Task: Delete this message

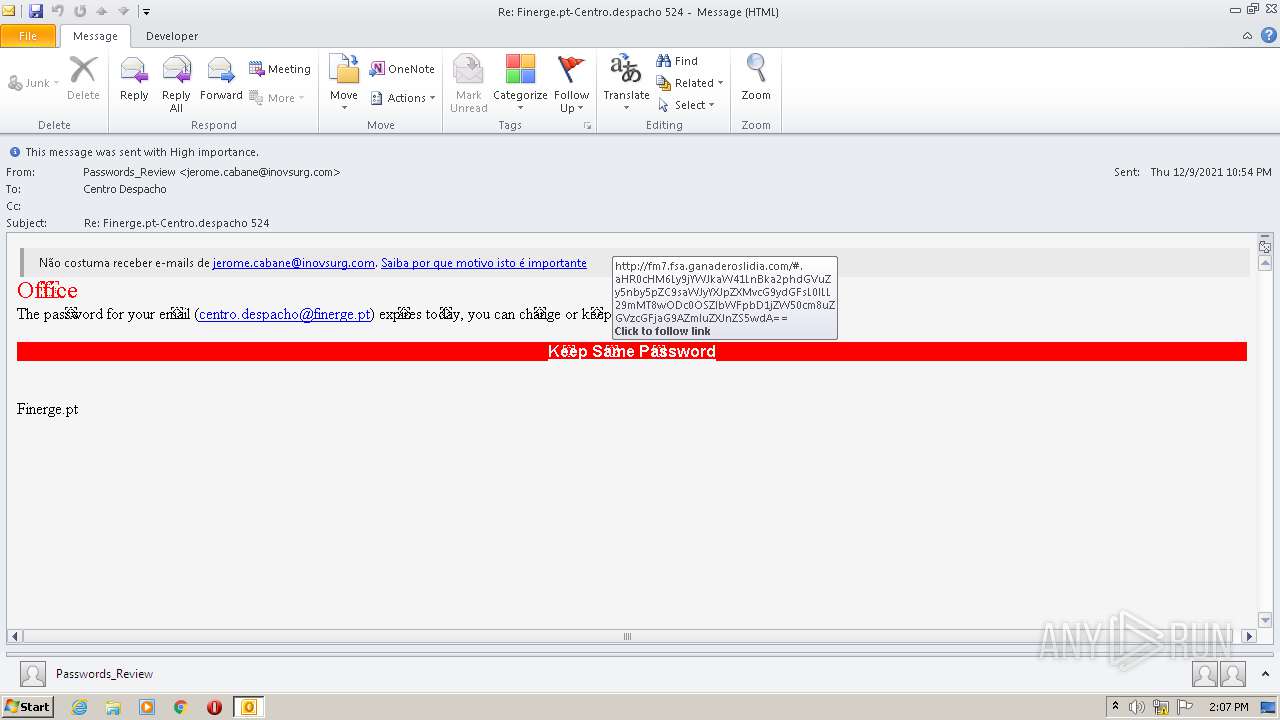Action: (x=83, y=79)
